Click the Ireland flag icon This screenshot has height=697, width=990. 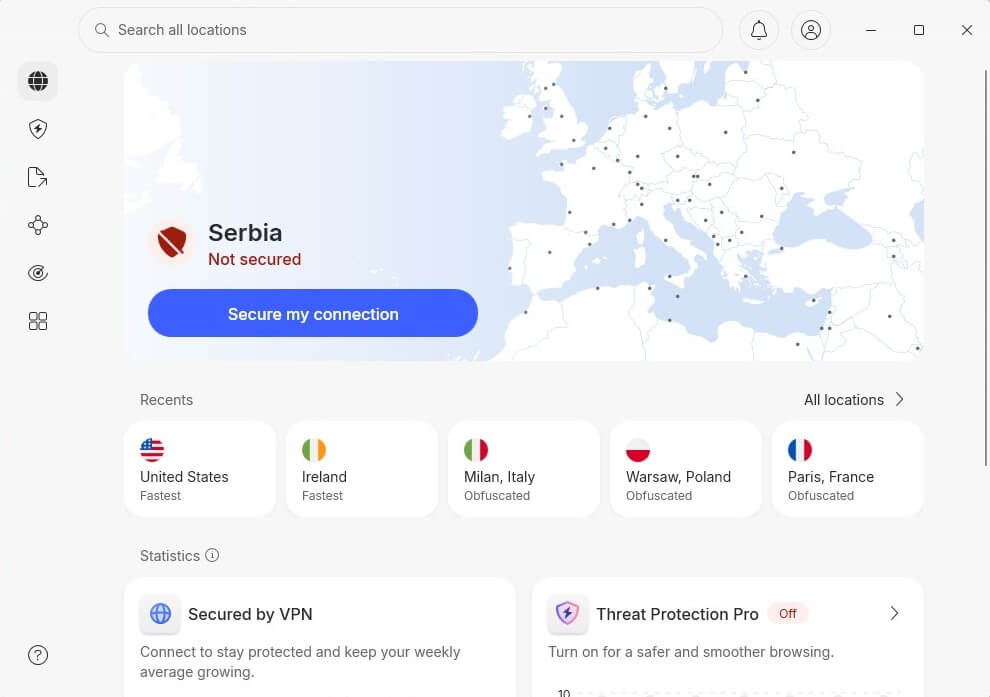point(314,450)
